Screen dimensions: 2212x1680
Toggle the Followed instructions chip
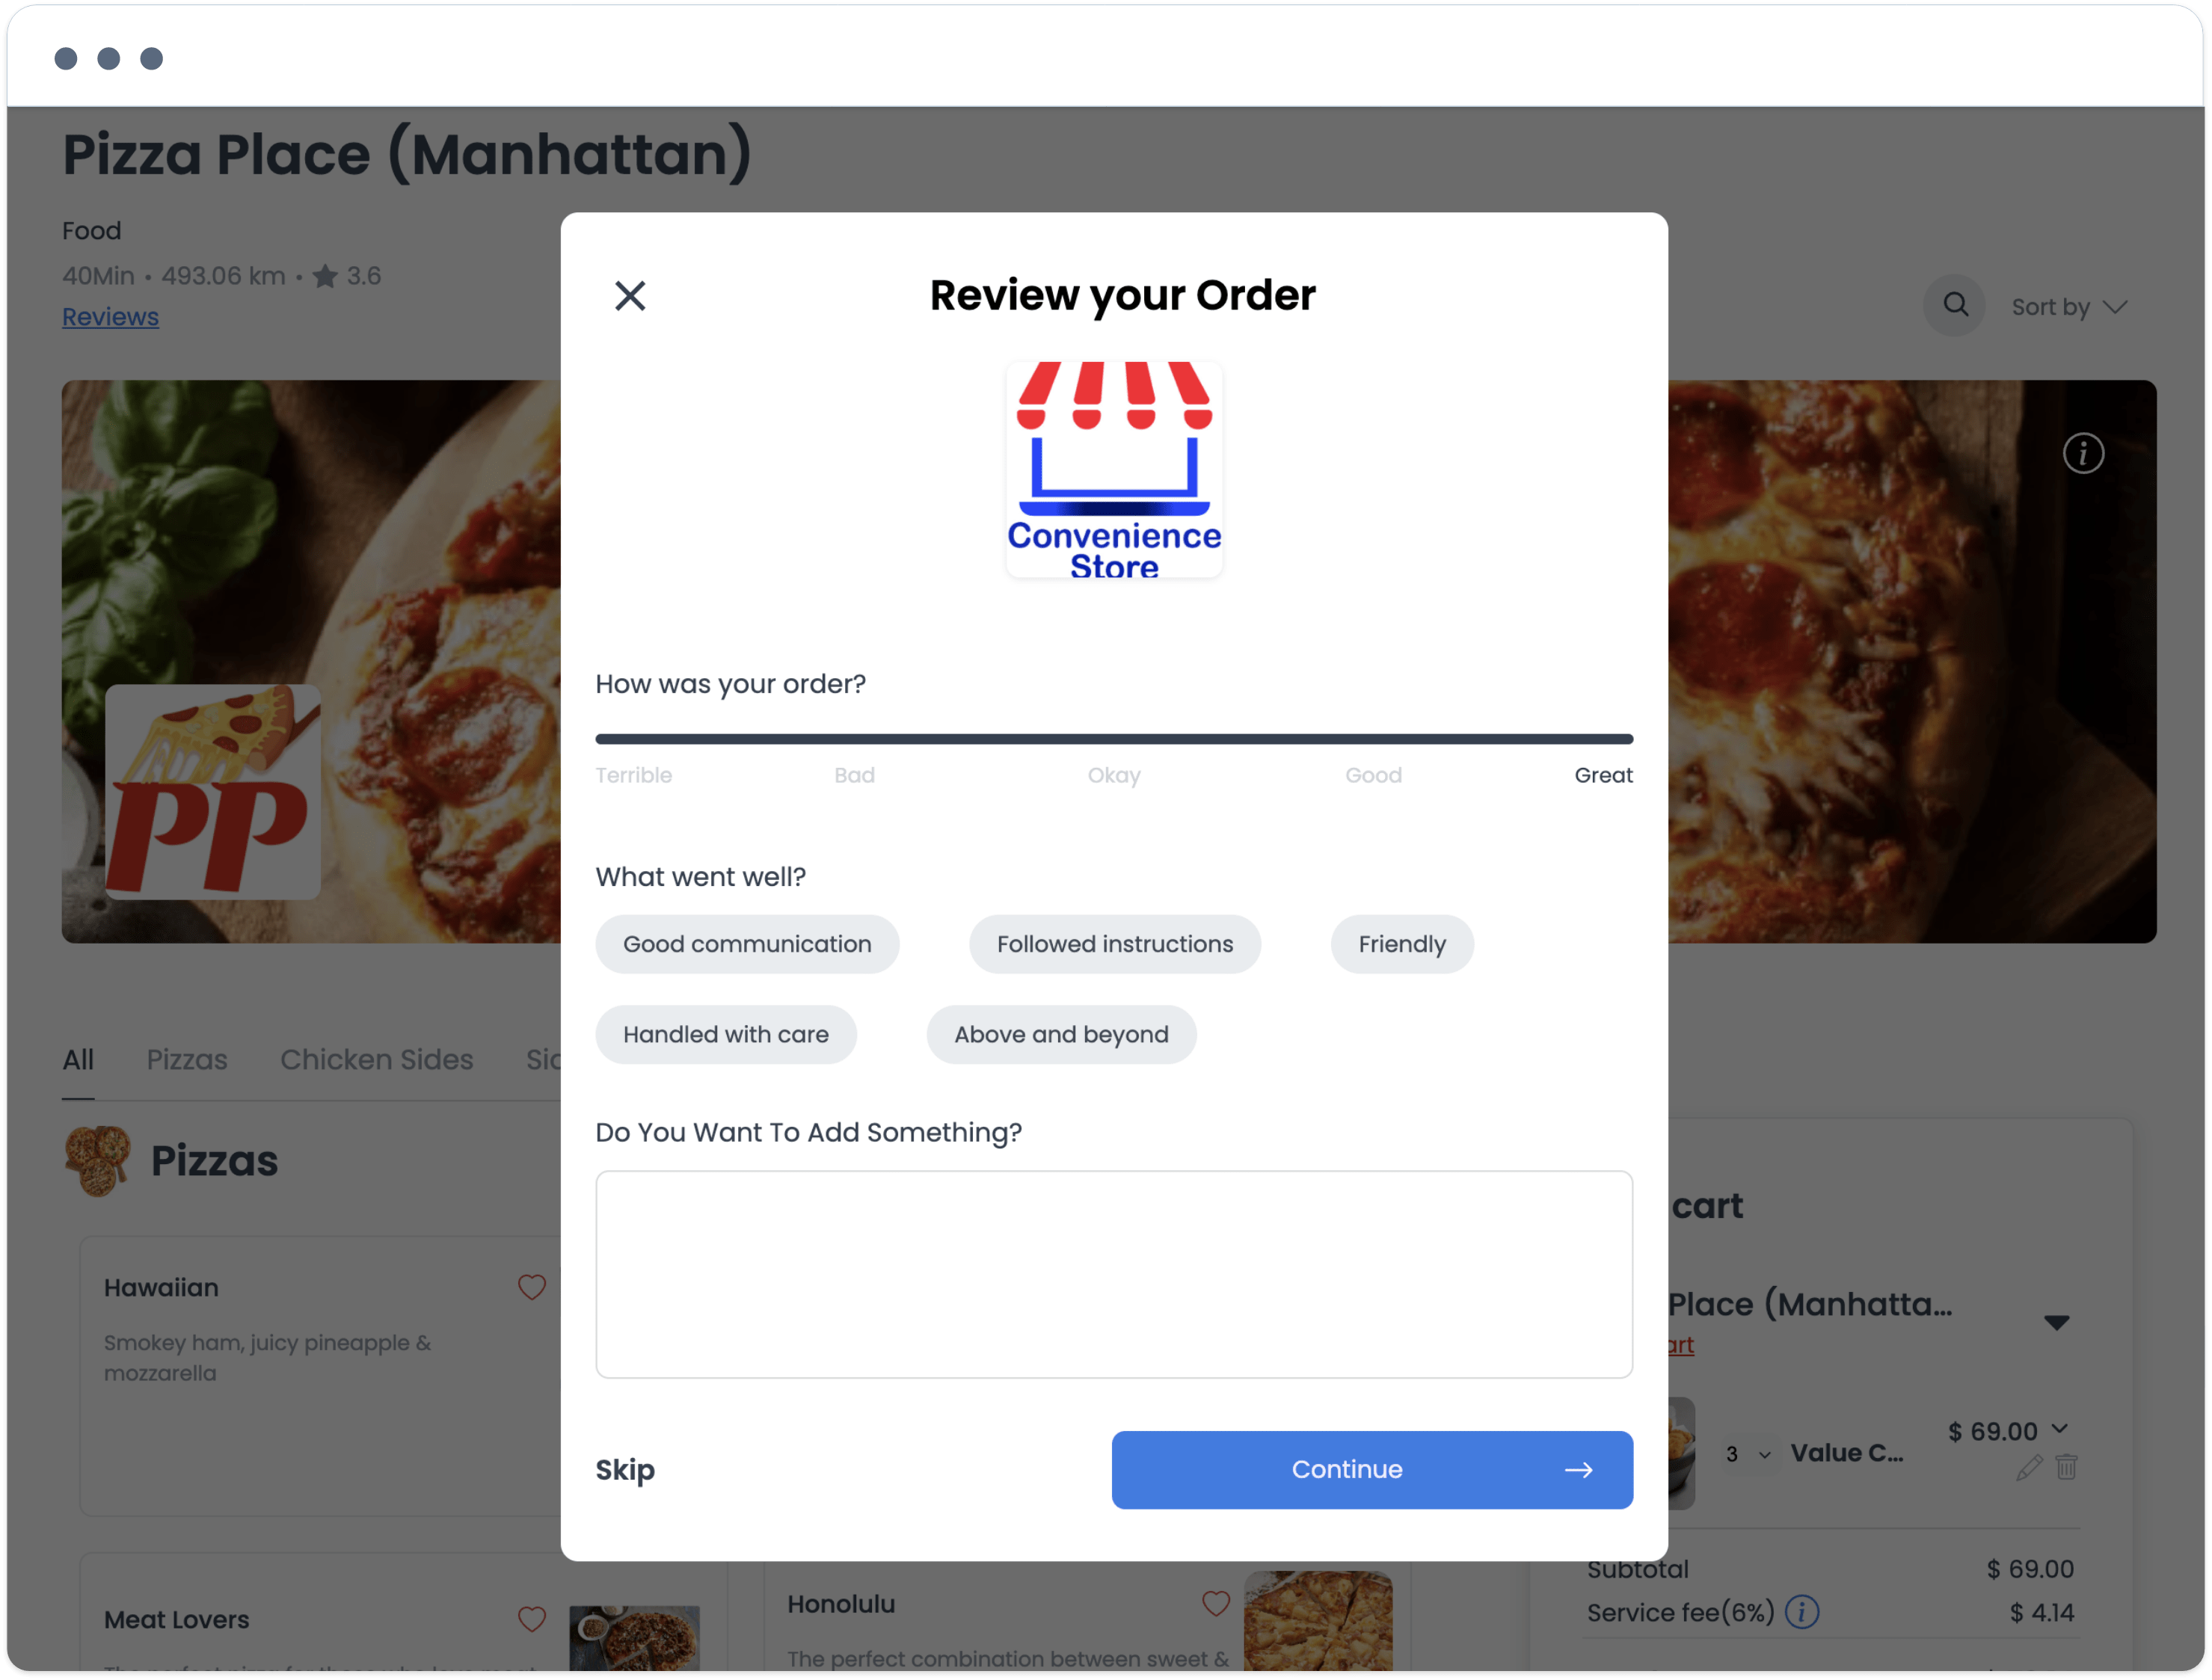coord(1115,944)
